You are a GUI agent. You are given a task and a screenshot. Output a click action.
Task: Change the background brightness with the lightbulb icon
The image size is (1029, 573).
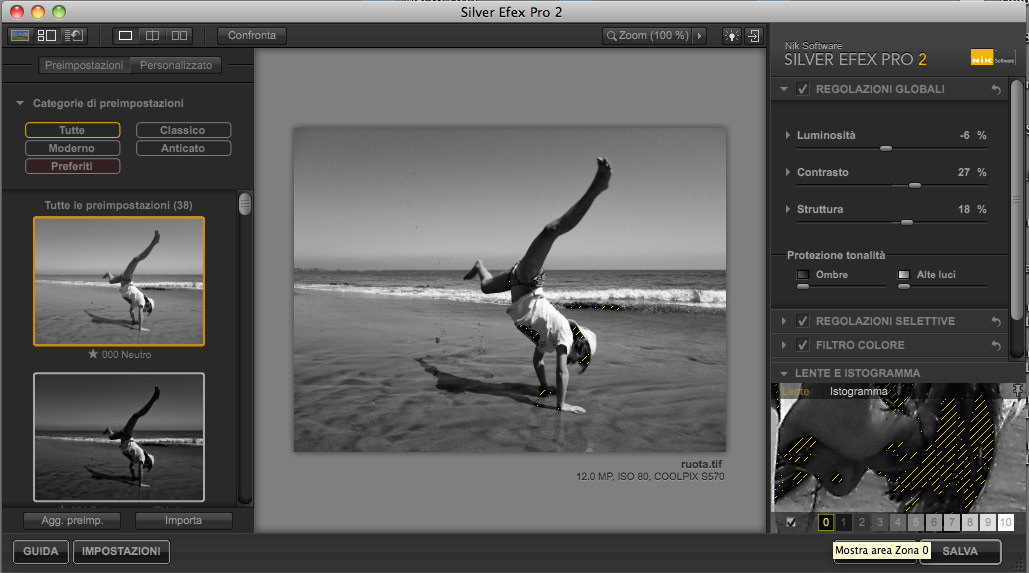point(732,36)
